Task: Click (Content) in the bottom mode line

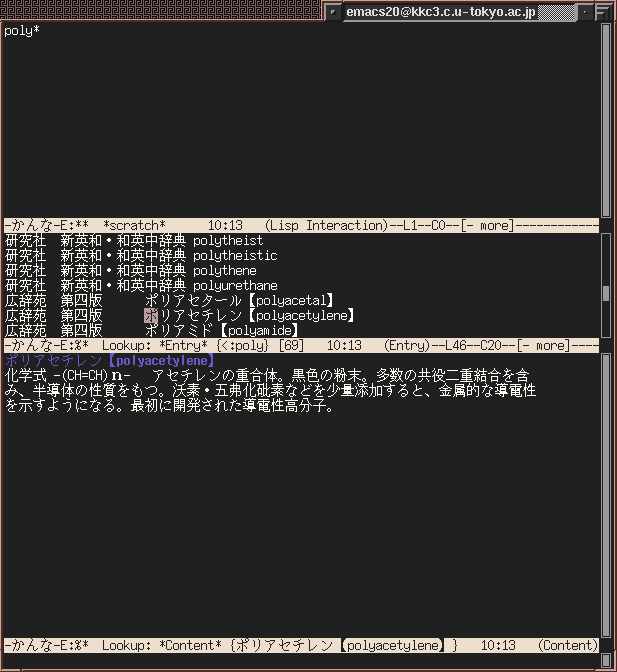Action: pyautogui.click(x=568, y=645)
